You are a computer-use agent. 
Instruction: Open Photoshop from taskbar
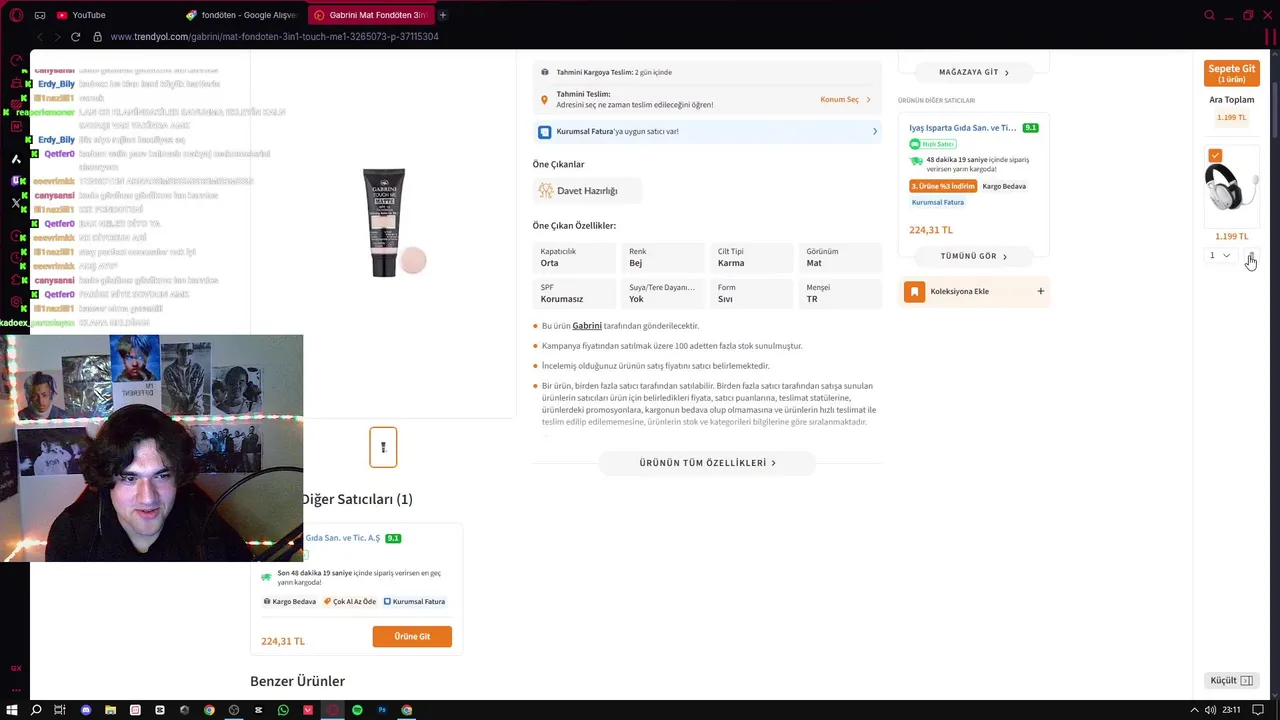click(382, 710)
